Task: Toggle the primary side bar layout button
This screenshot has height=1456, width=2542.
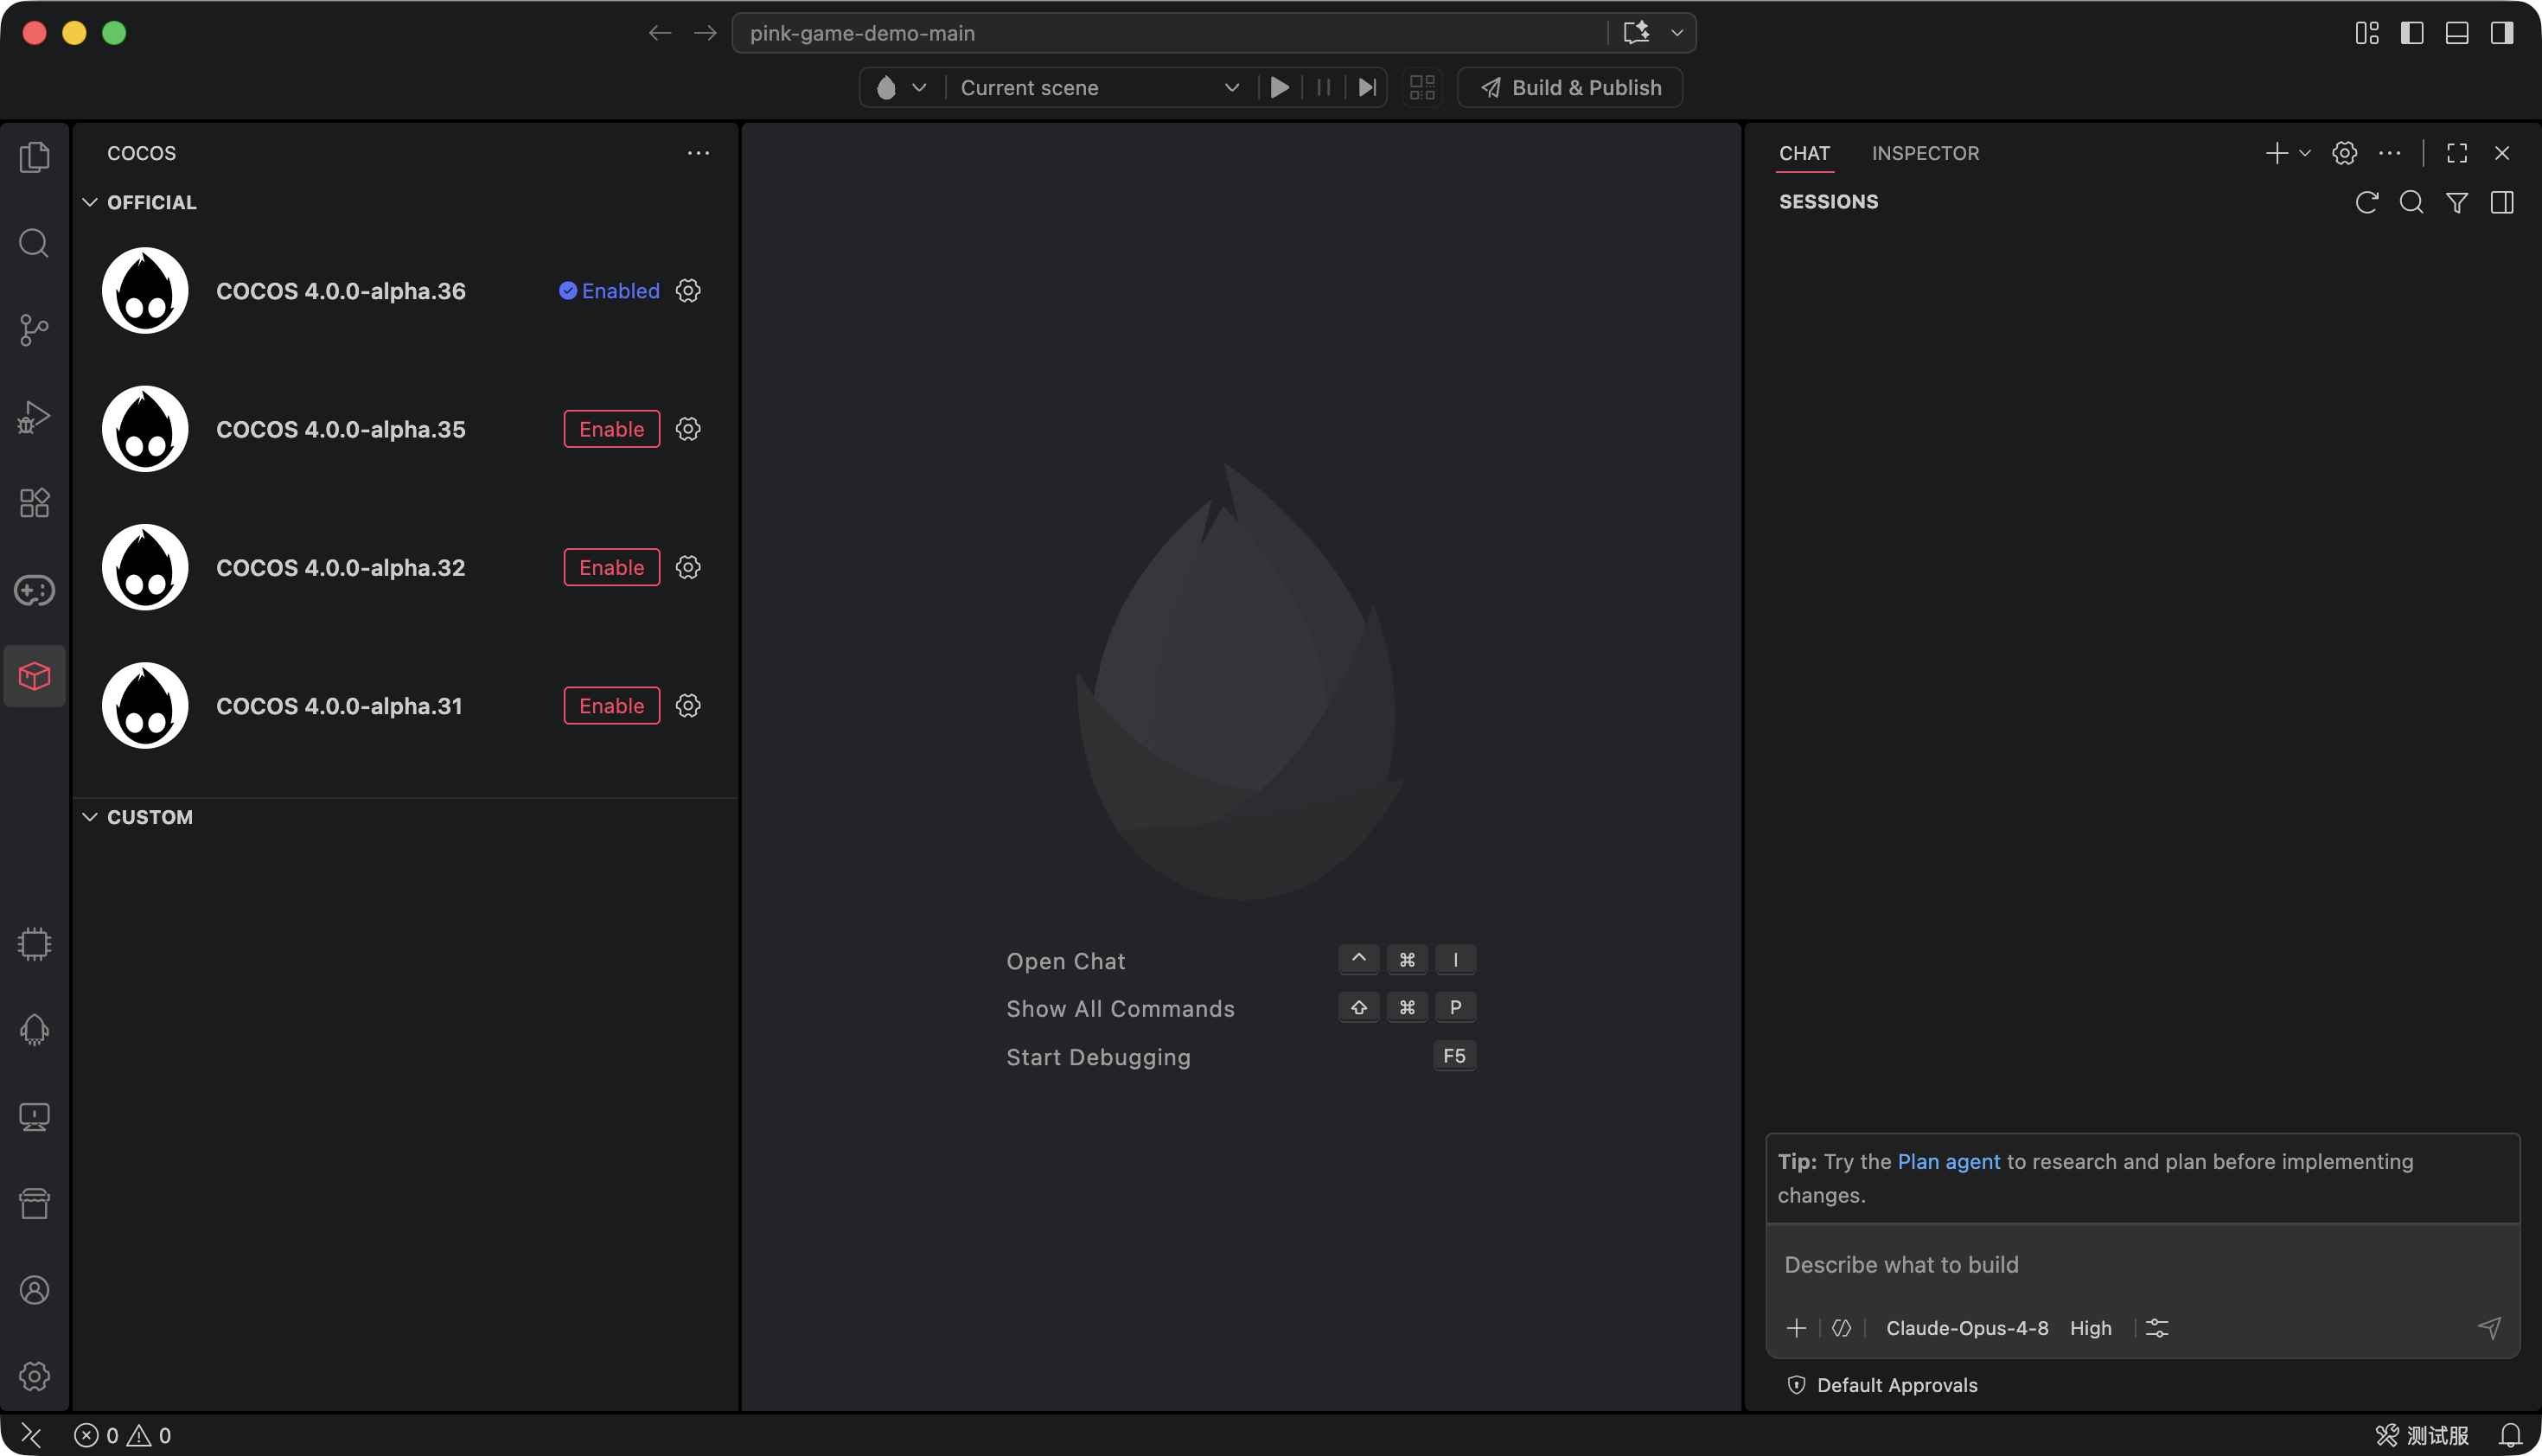Action: pos(2412,33)
